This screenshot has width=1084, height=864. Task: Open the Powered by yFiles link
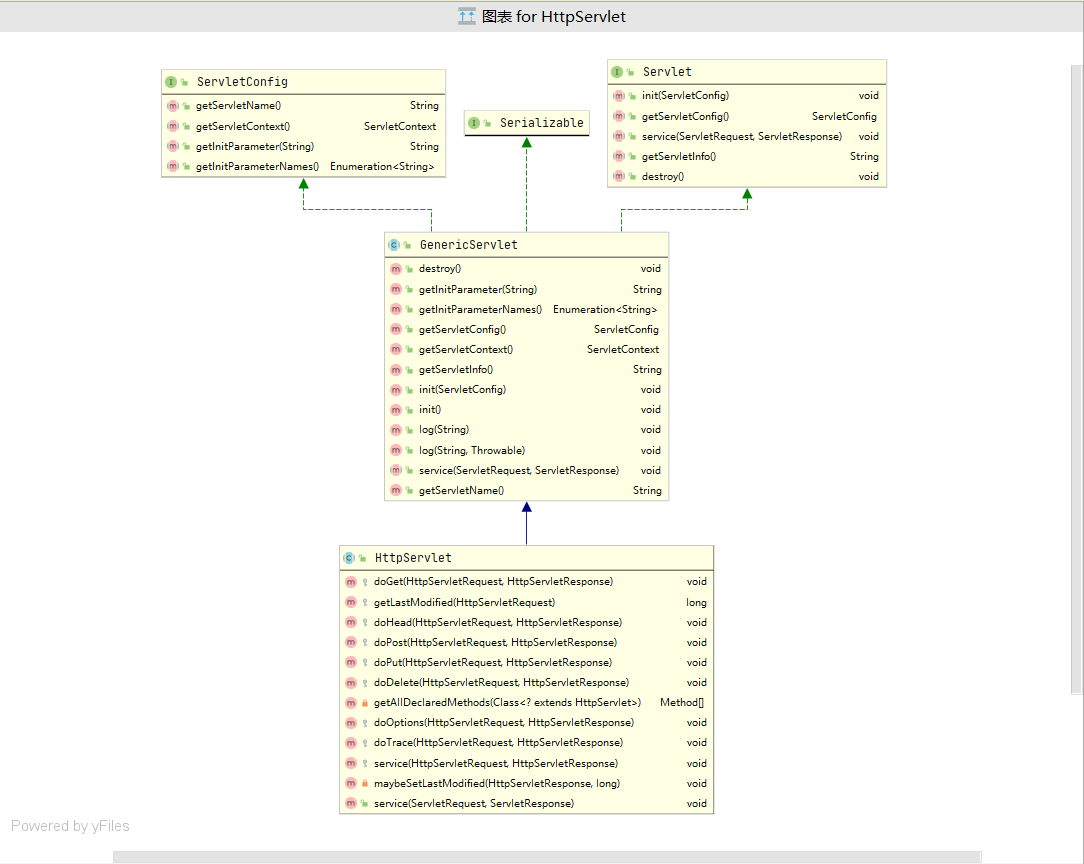point(70,825)
